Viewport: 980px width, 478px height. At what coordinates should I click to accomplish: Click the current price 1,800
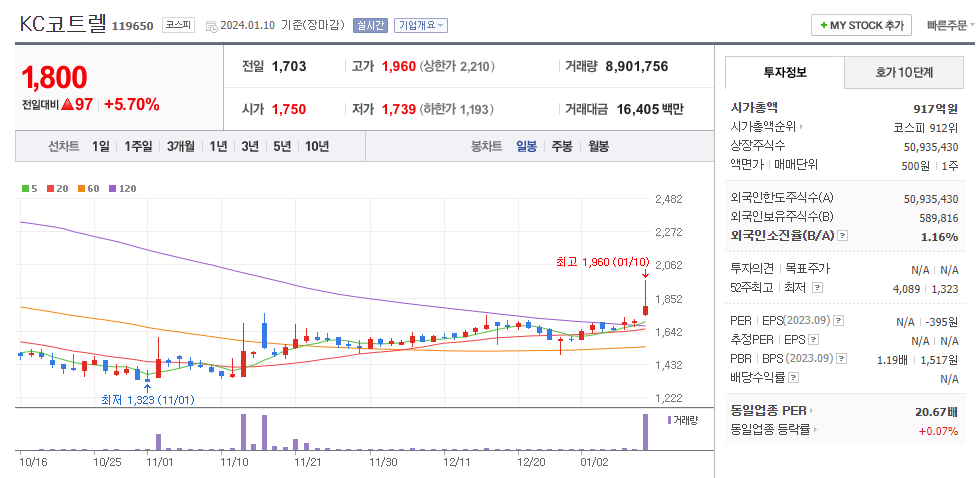[54, 77]
